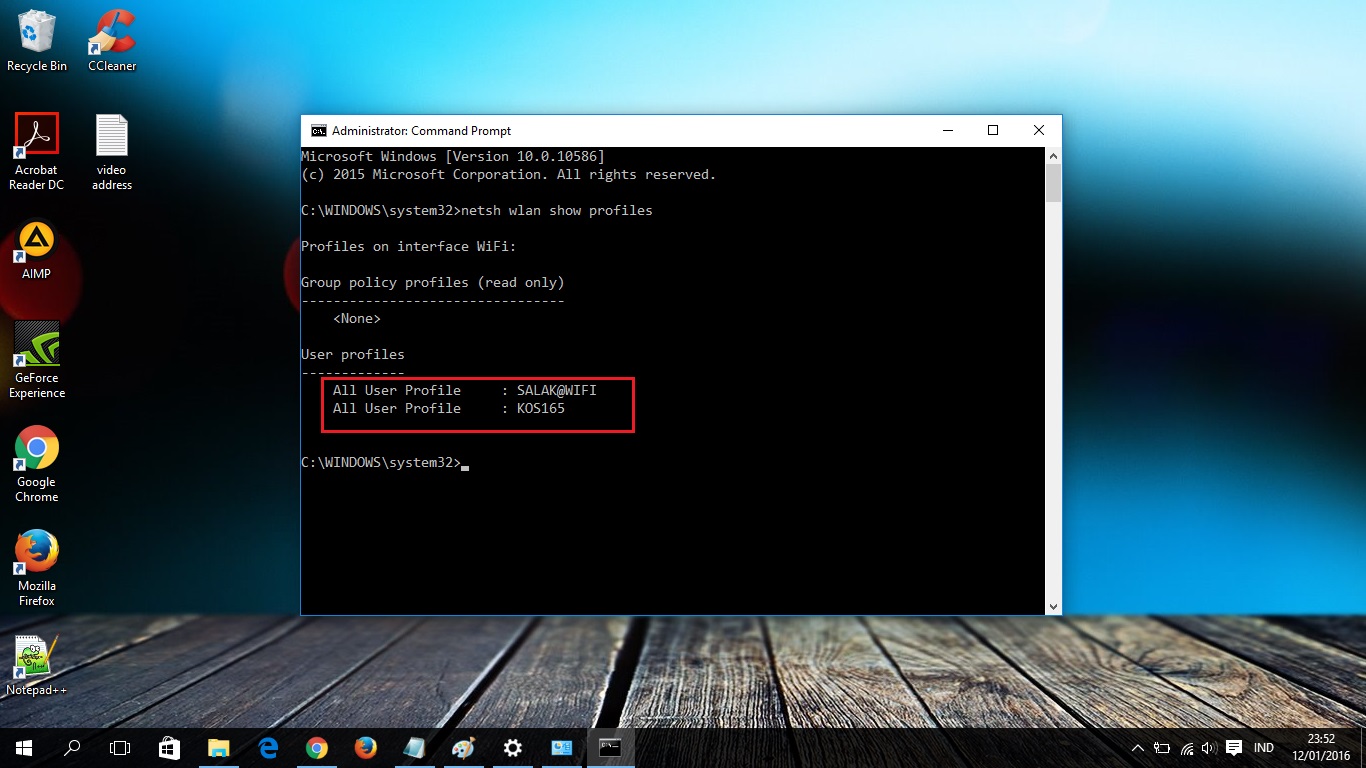The width and height of the screenshot is (1366, 768).
Task: Open GeForce Experience shortcut
Action: coord(37,361)
